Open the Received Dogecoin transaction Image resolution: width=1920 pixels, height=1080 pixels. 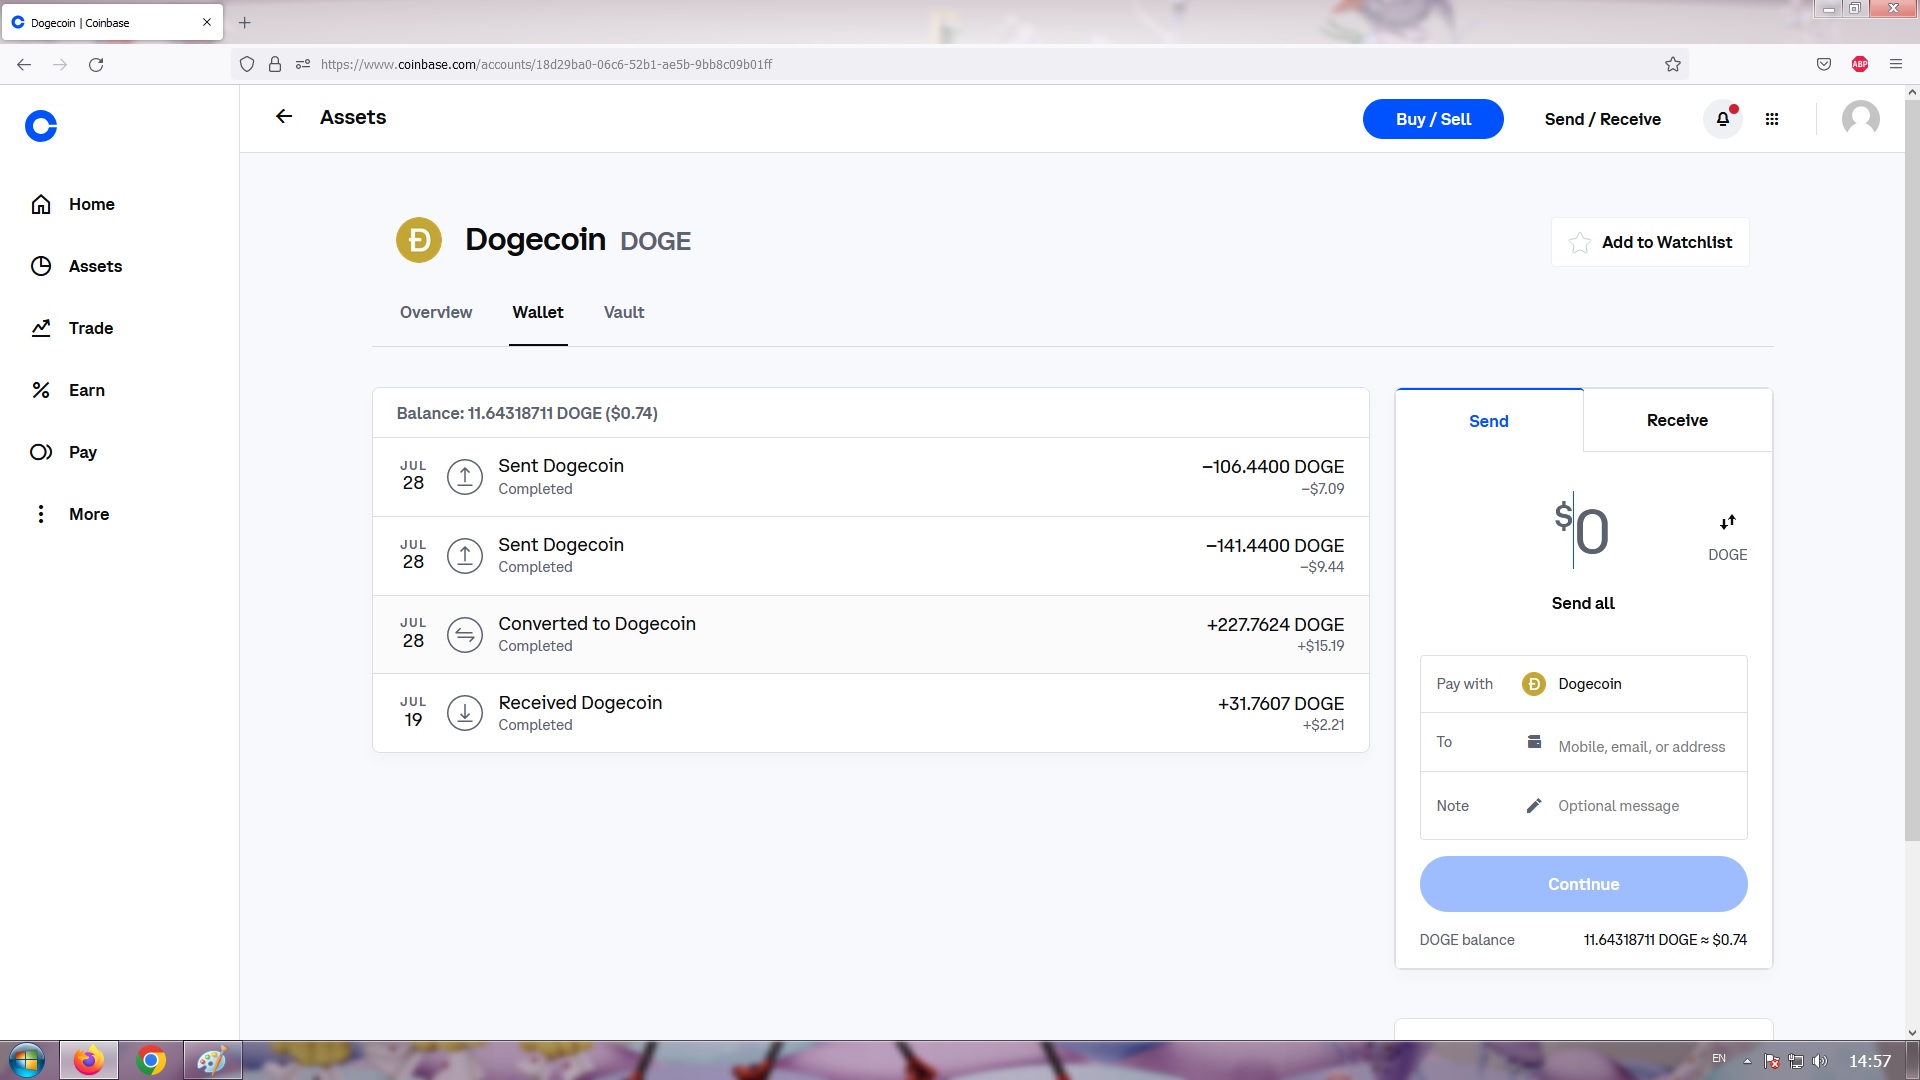tap(871, 713)
